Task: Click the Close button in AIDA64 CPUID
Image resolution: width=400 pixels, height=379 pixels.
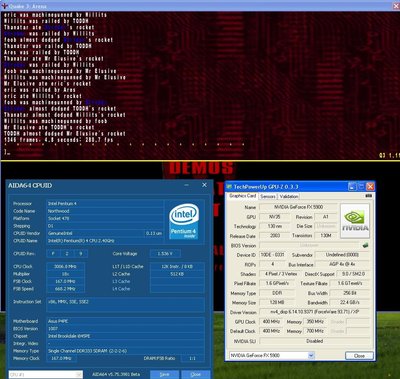Action: (196, 374)
